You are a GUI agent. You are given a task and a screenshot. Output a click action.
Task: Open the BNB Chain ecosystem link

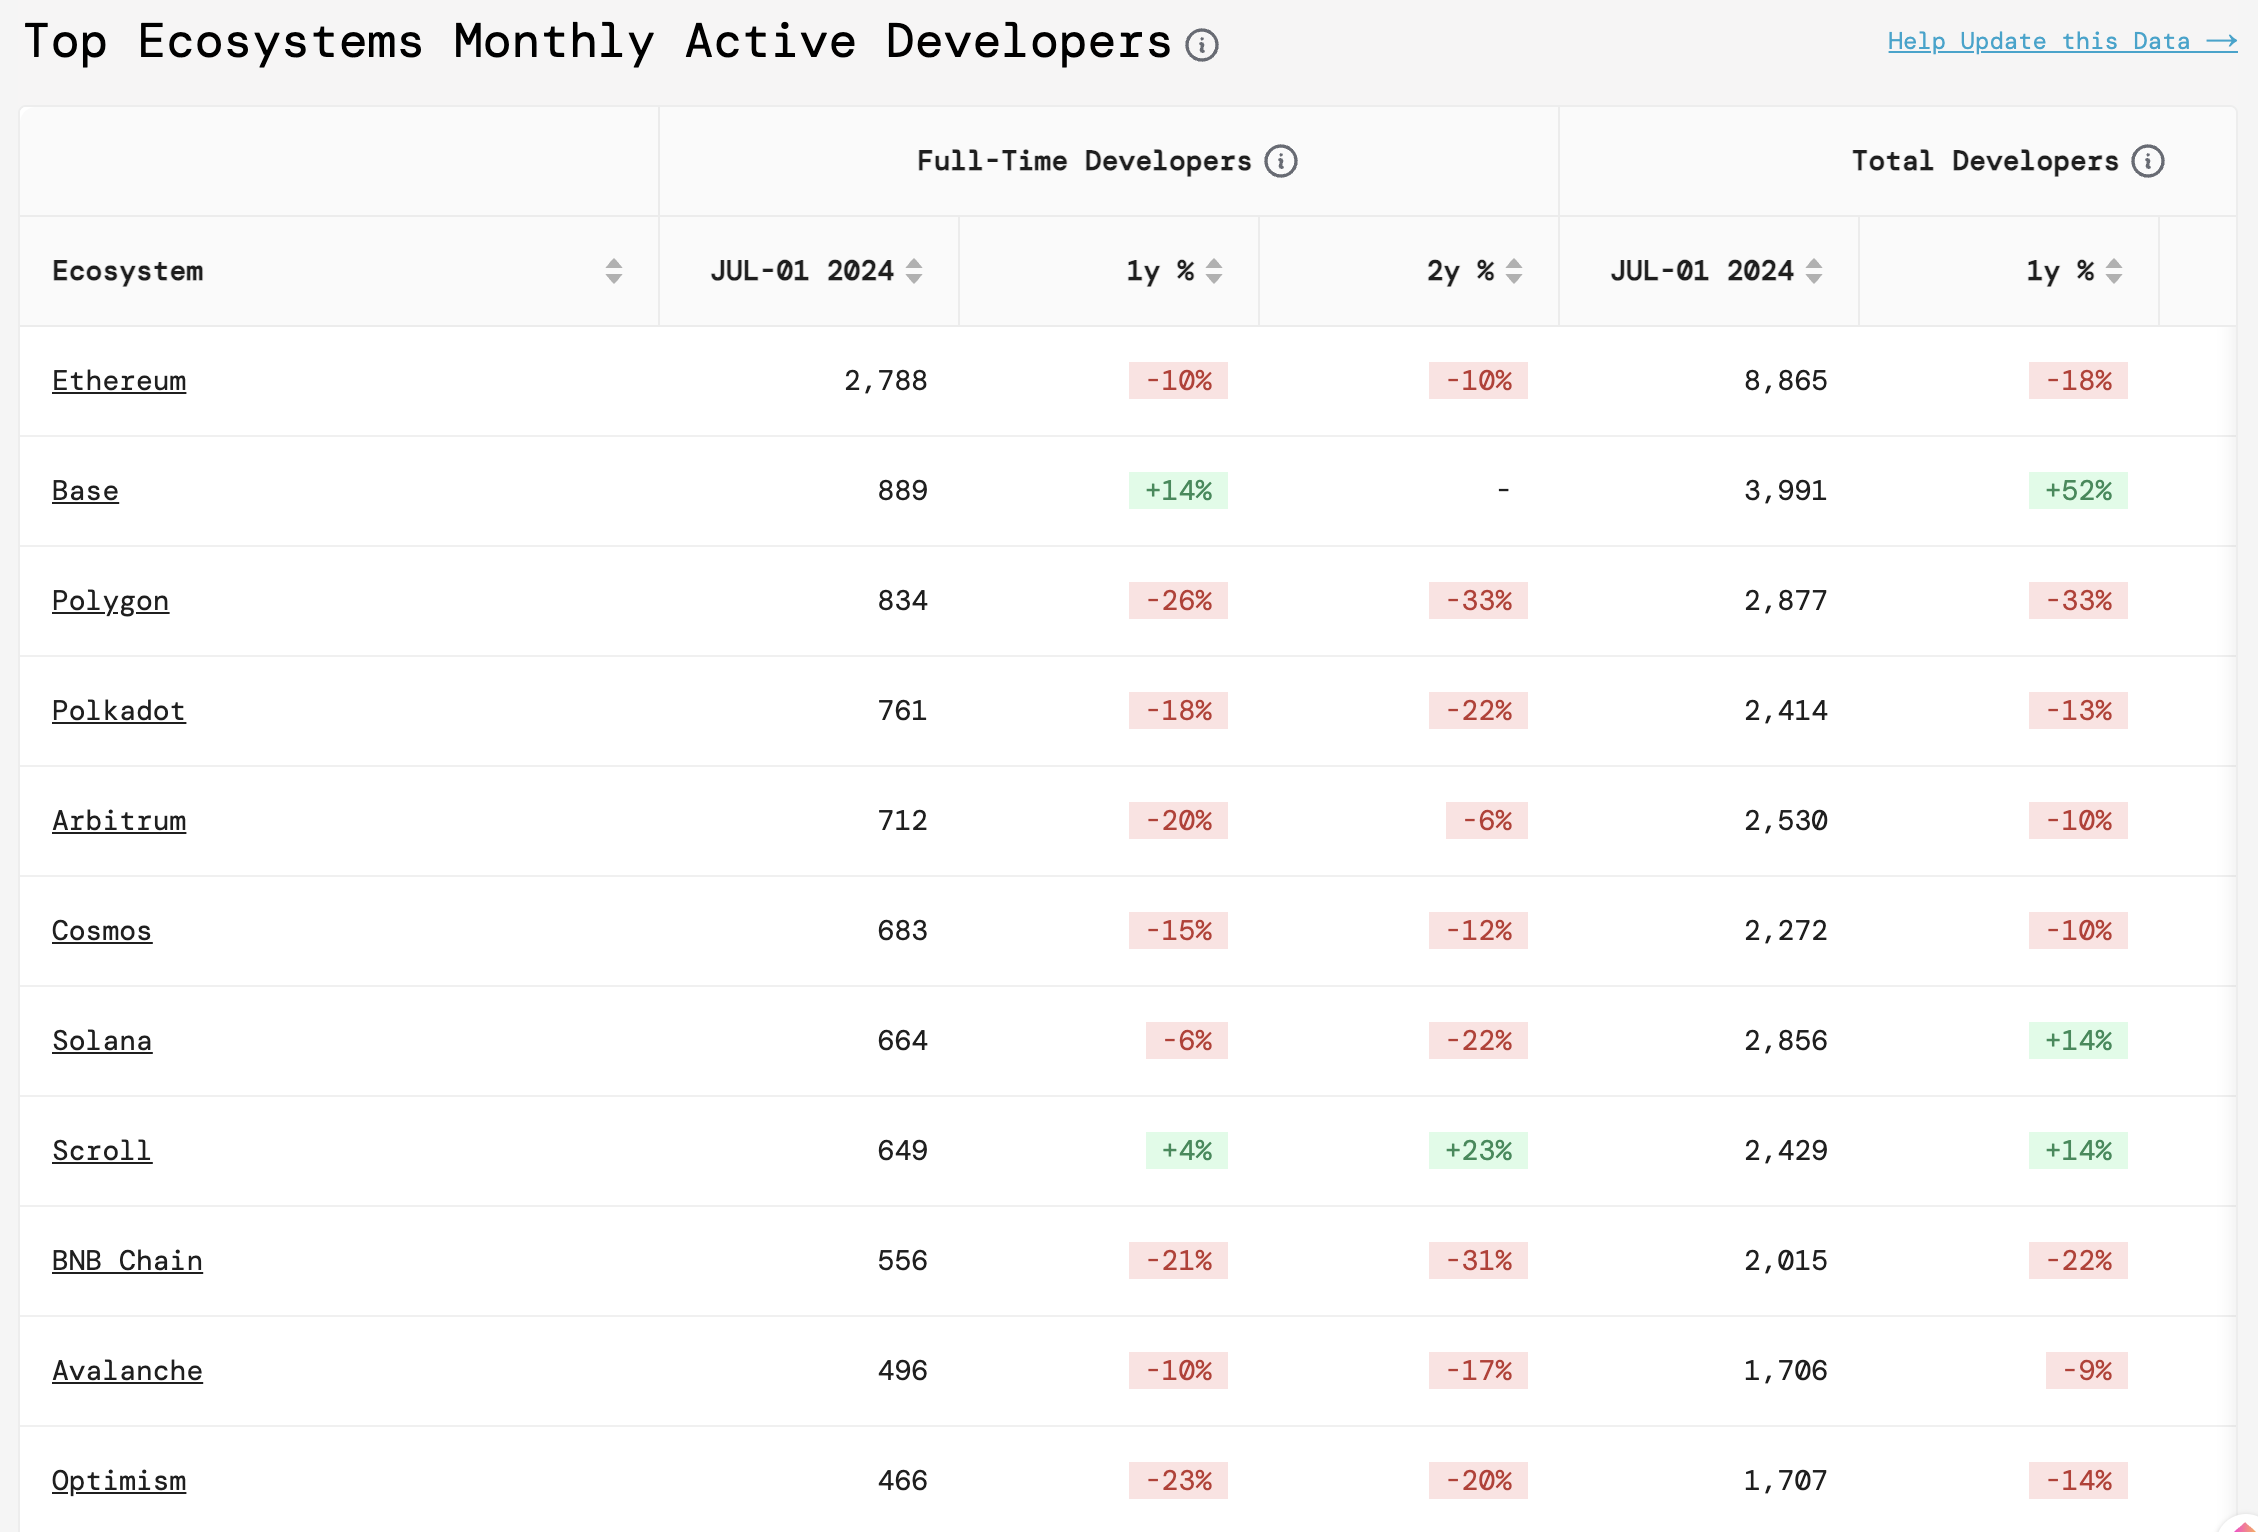coord(127,1261)
